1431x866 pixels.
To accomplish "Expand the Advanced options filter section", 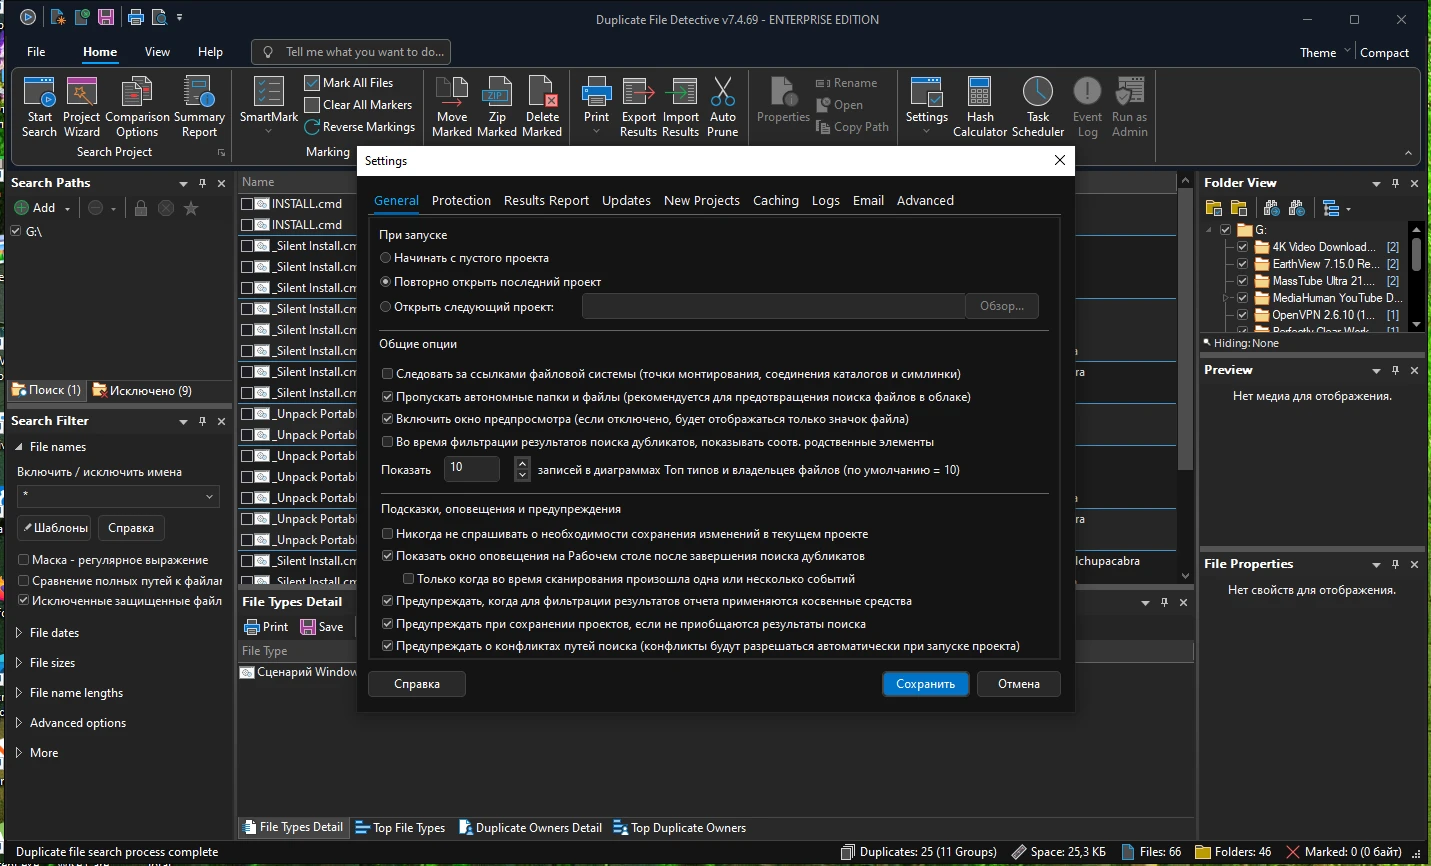I will [19, 723].
